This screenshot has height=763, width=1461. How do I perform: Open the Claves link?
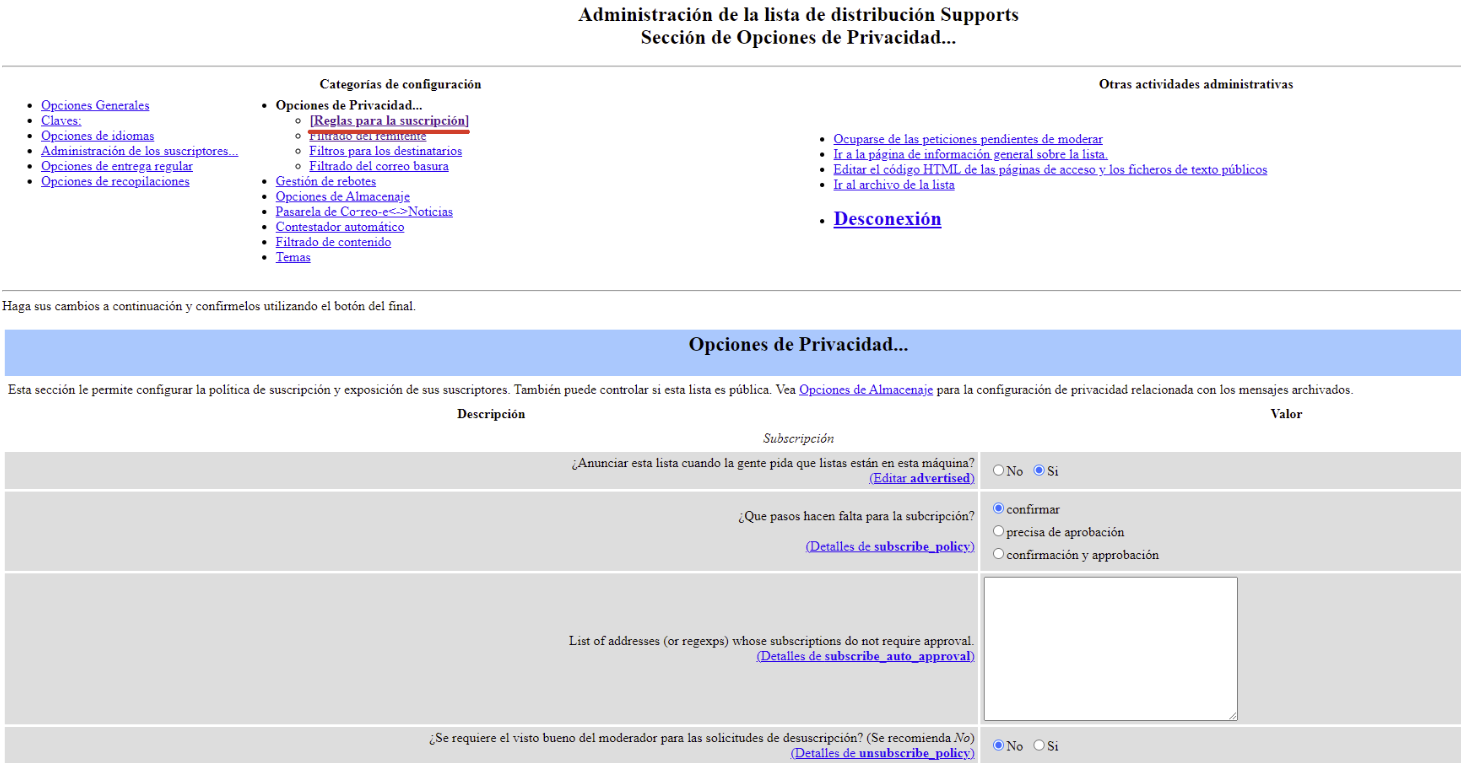pyautogui.click(x=61, y=120)
